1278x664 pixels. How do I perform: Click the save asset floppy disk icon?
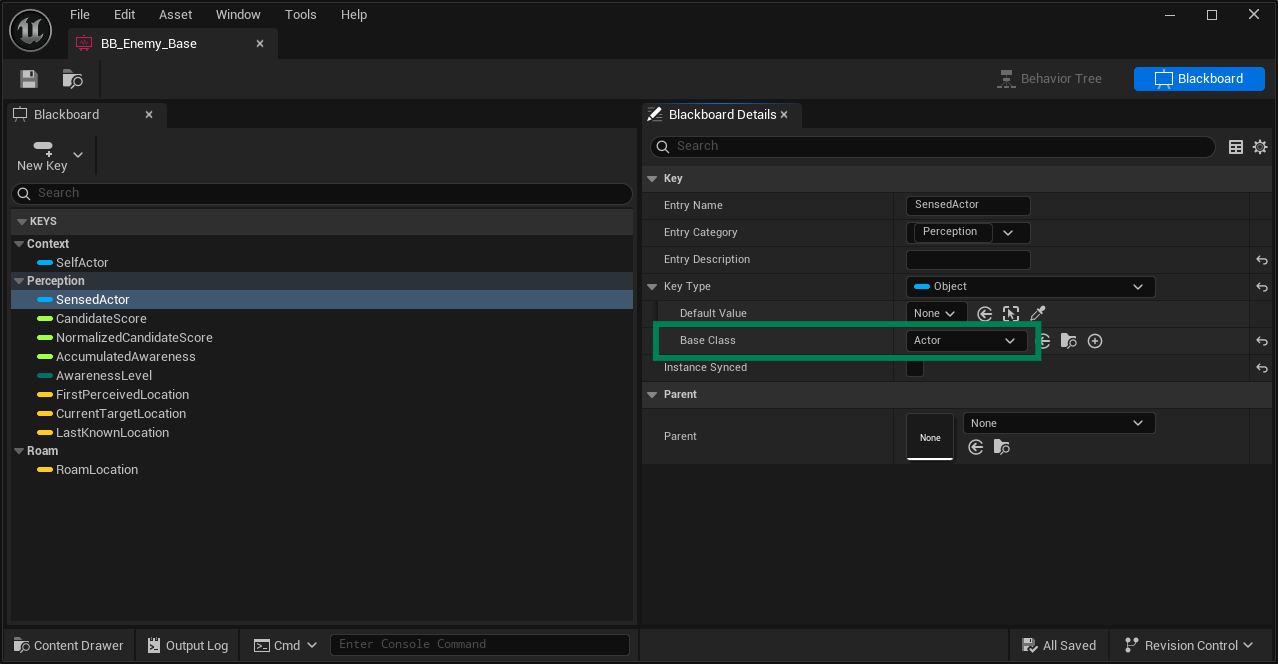tap(29, 79)
